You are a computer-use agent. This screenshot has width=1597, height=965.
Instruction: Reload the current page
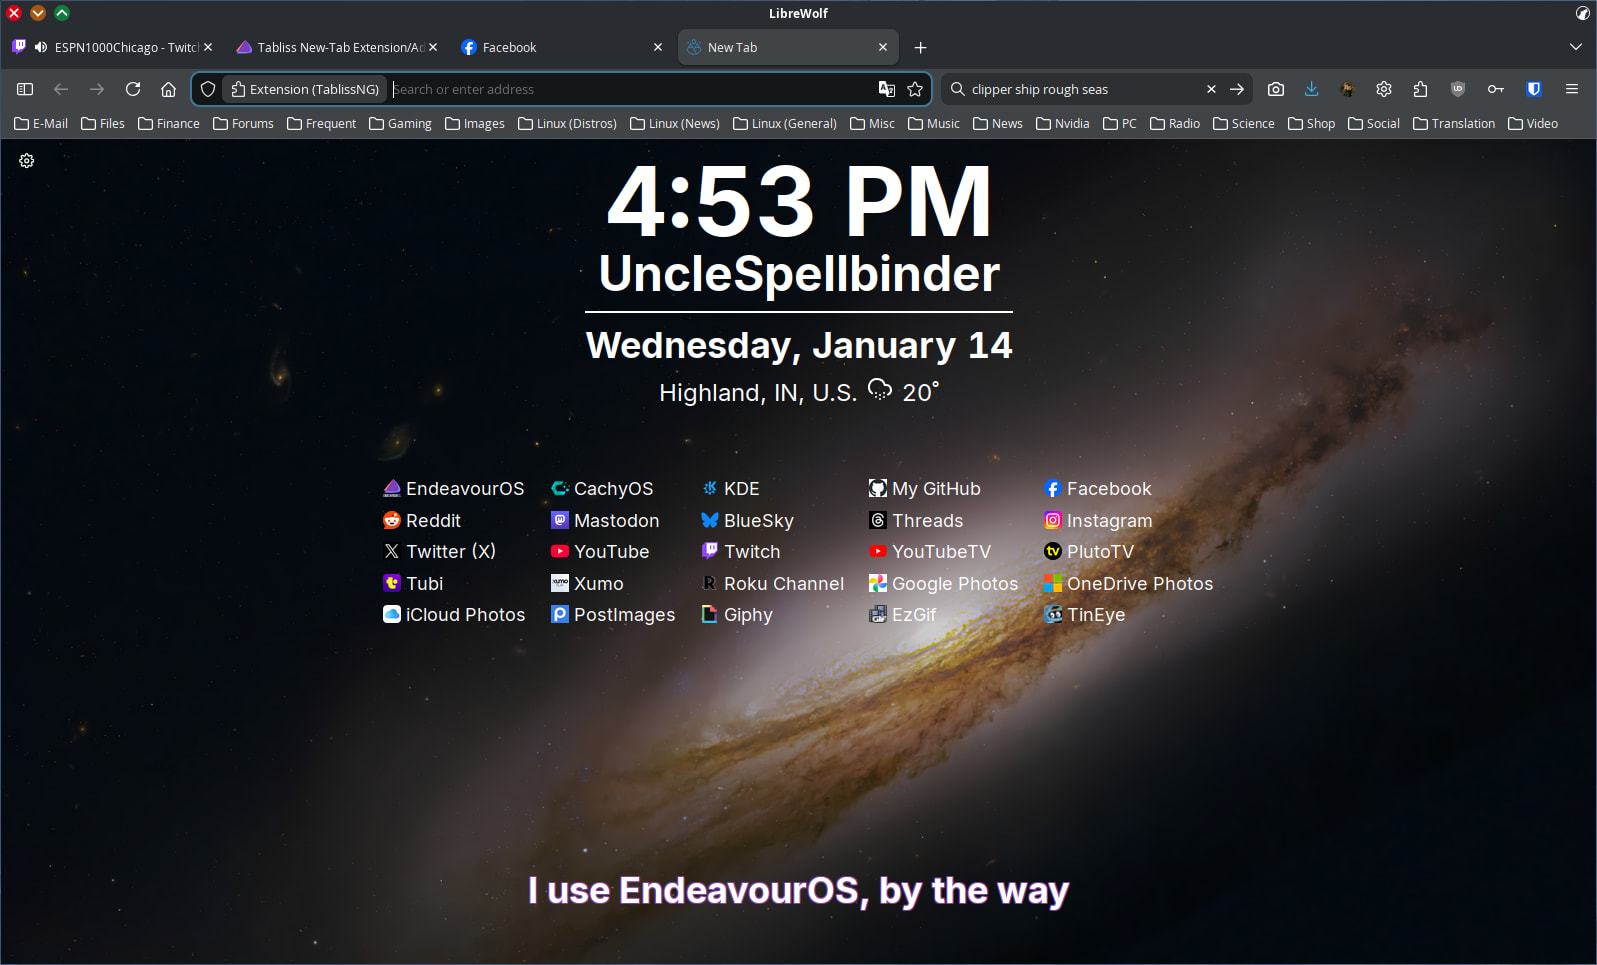[132, 89]
